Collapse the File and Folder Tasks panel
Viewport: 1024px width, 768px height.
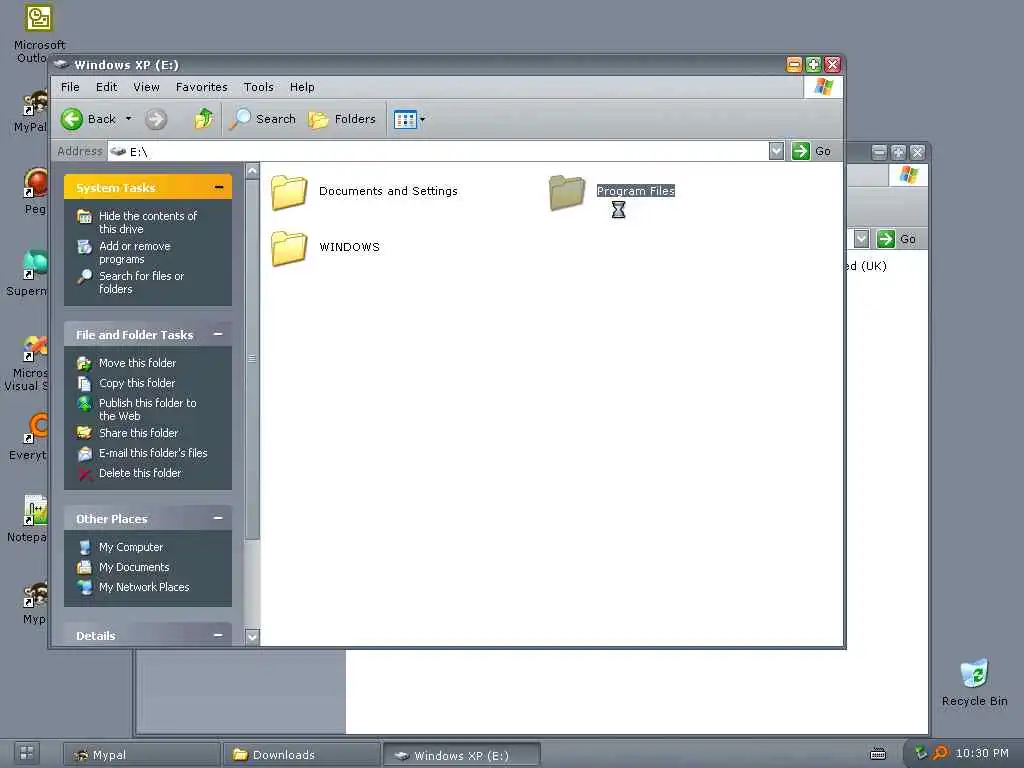[218, 334]
